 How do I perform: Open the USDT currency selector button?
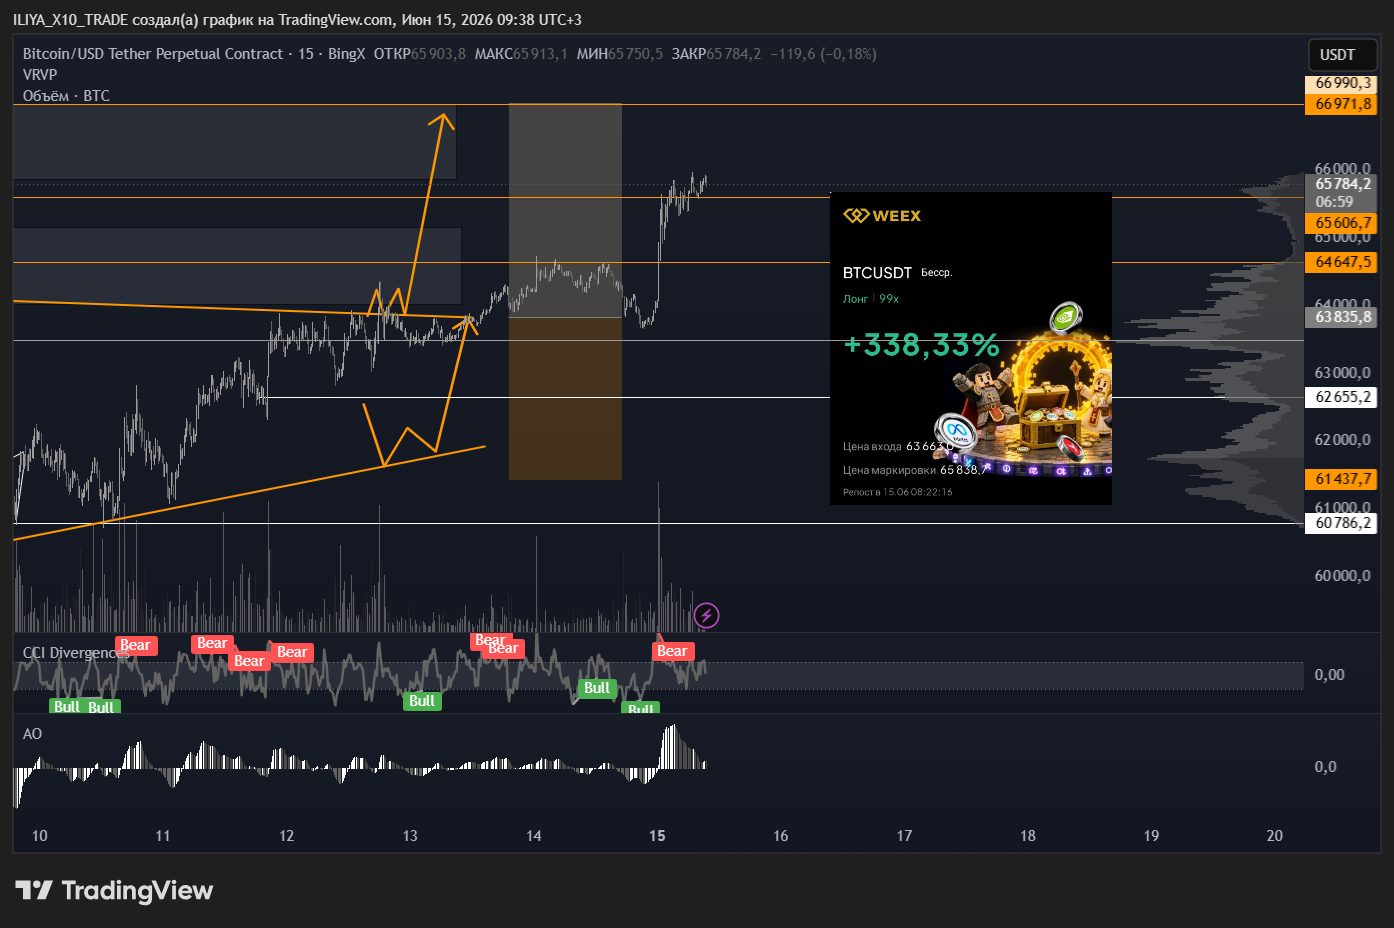pos(1342,54)
